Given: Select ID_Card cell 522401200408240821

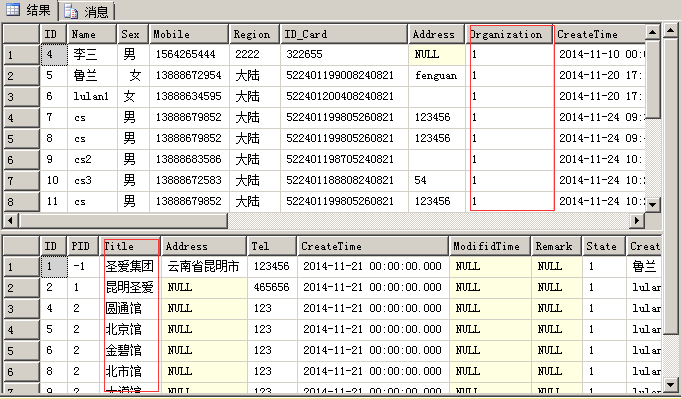Looking at the screenshot, I should pos(345,96).
